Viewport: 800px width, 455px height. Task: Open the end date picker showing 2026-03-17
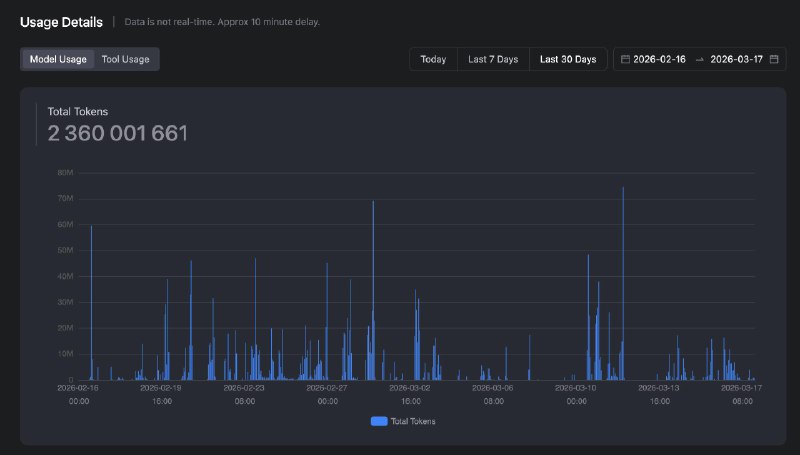coord(736,59)
